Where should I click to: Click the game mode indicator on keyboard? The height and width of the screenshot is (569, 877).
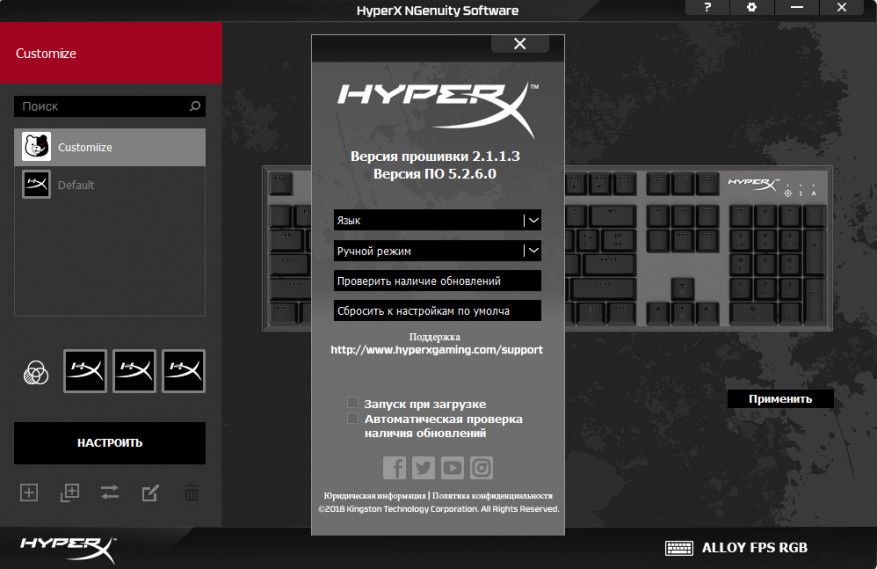[x=788, y=193]
